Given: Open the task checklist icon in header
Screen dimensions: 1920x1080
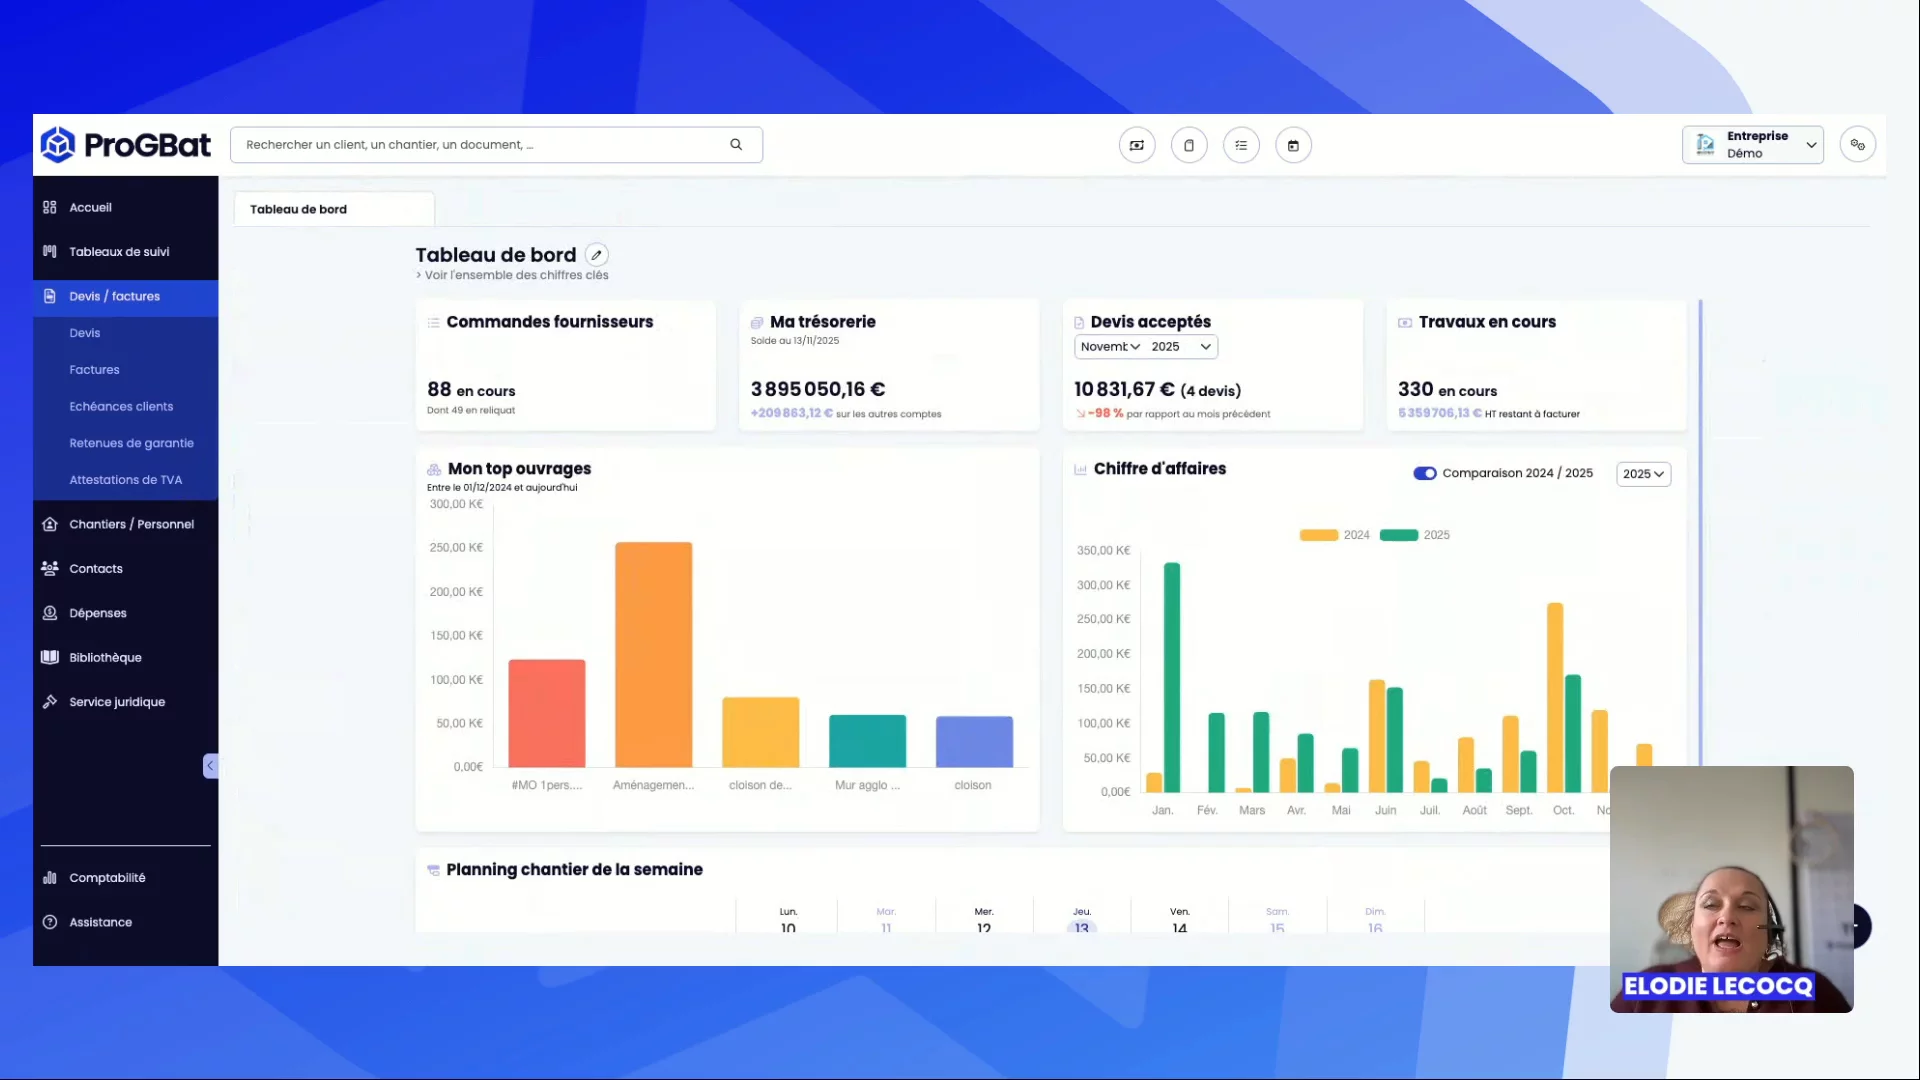Looking at the screenshot, I should tap(1241, 146).
